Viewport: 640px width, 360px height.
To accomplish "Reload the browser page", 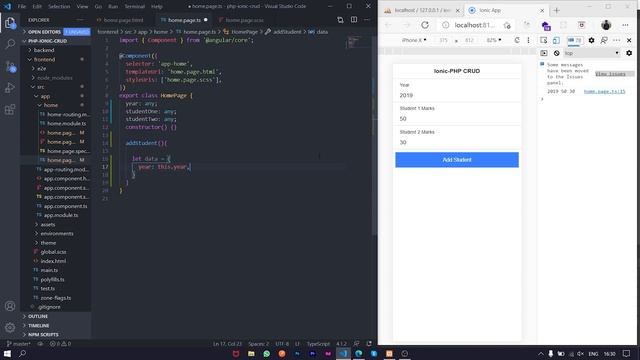I will coord(425,25).
